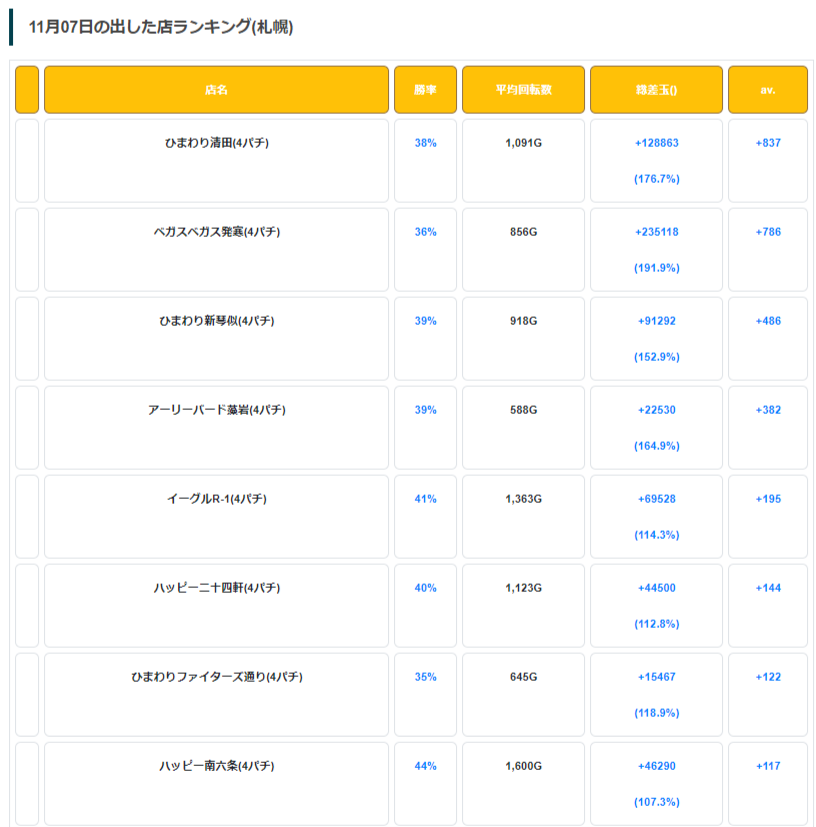Click the (118.9%) percentage

click(657, 713)
